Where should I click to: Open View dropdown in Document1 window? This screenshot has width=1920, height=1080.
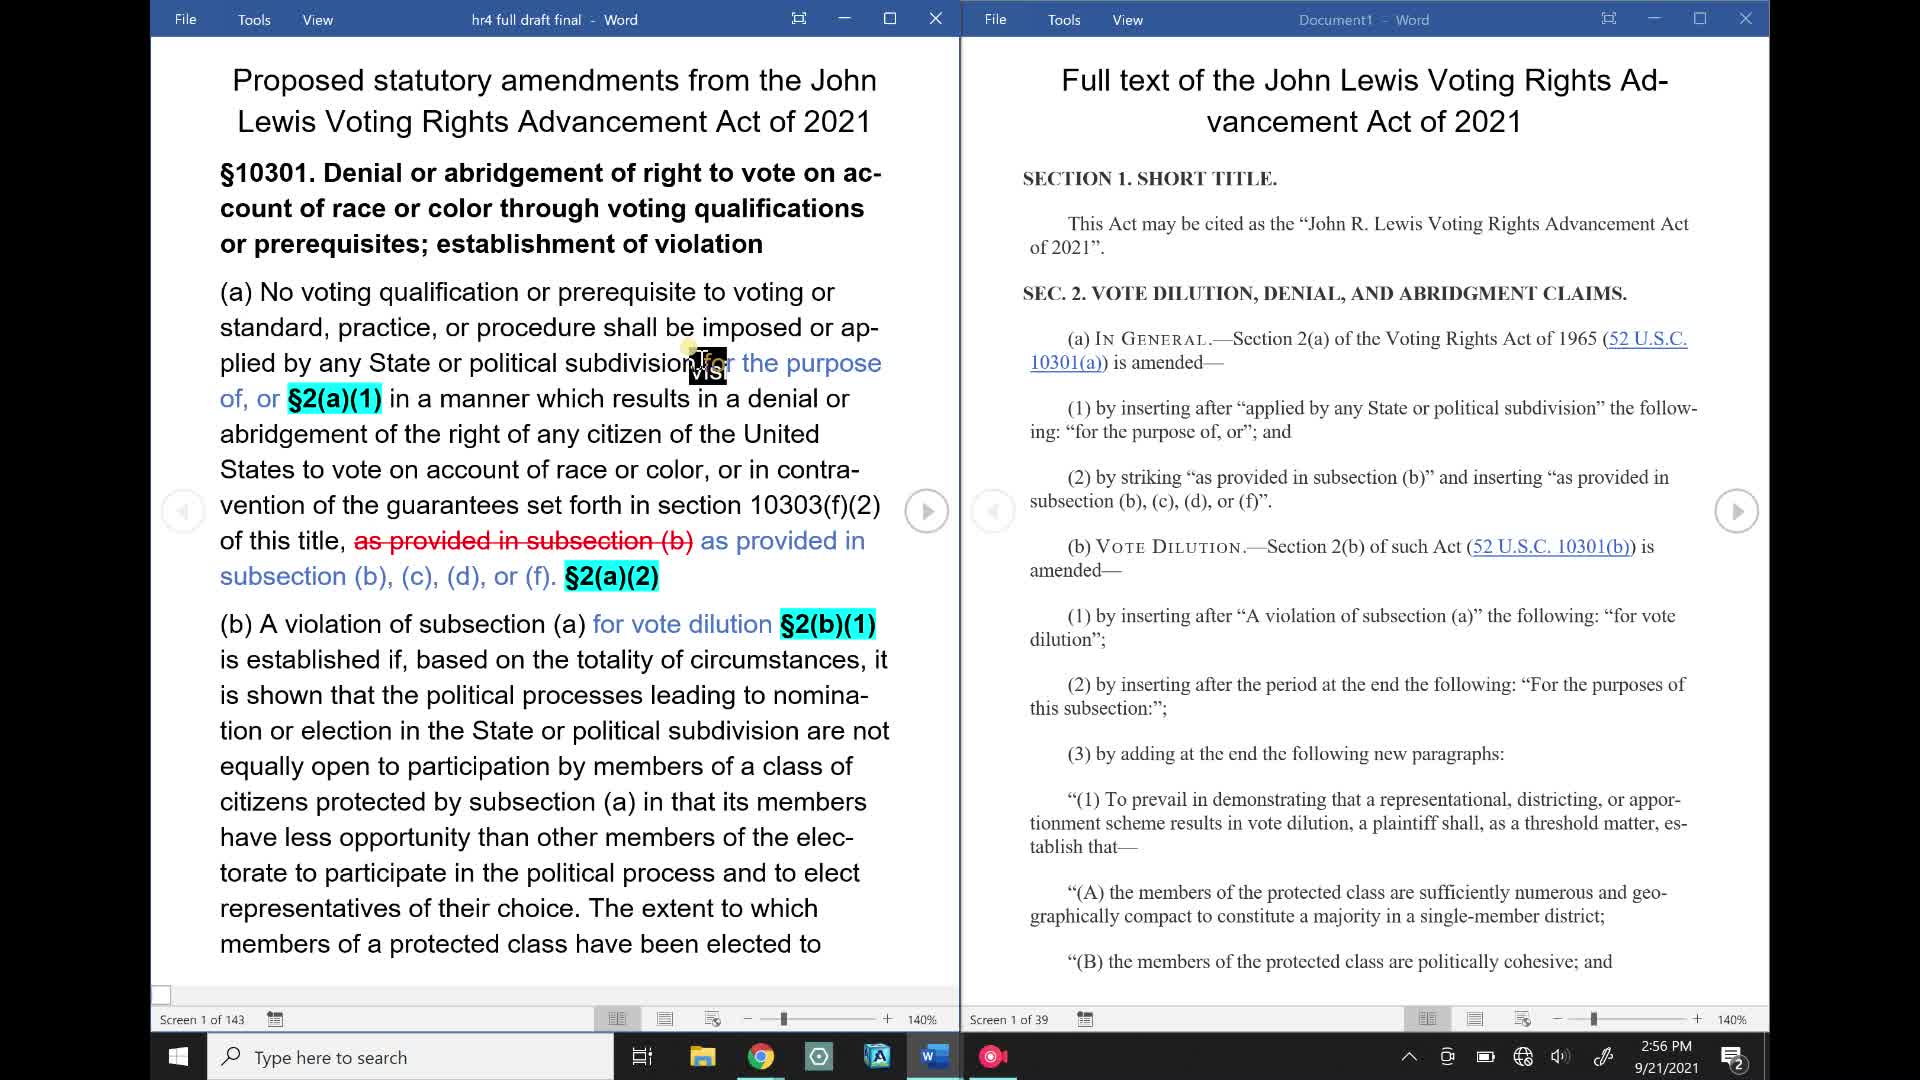[1127, 20]
